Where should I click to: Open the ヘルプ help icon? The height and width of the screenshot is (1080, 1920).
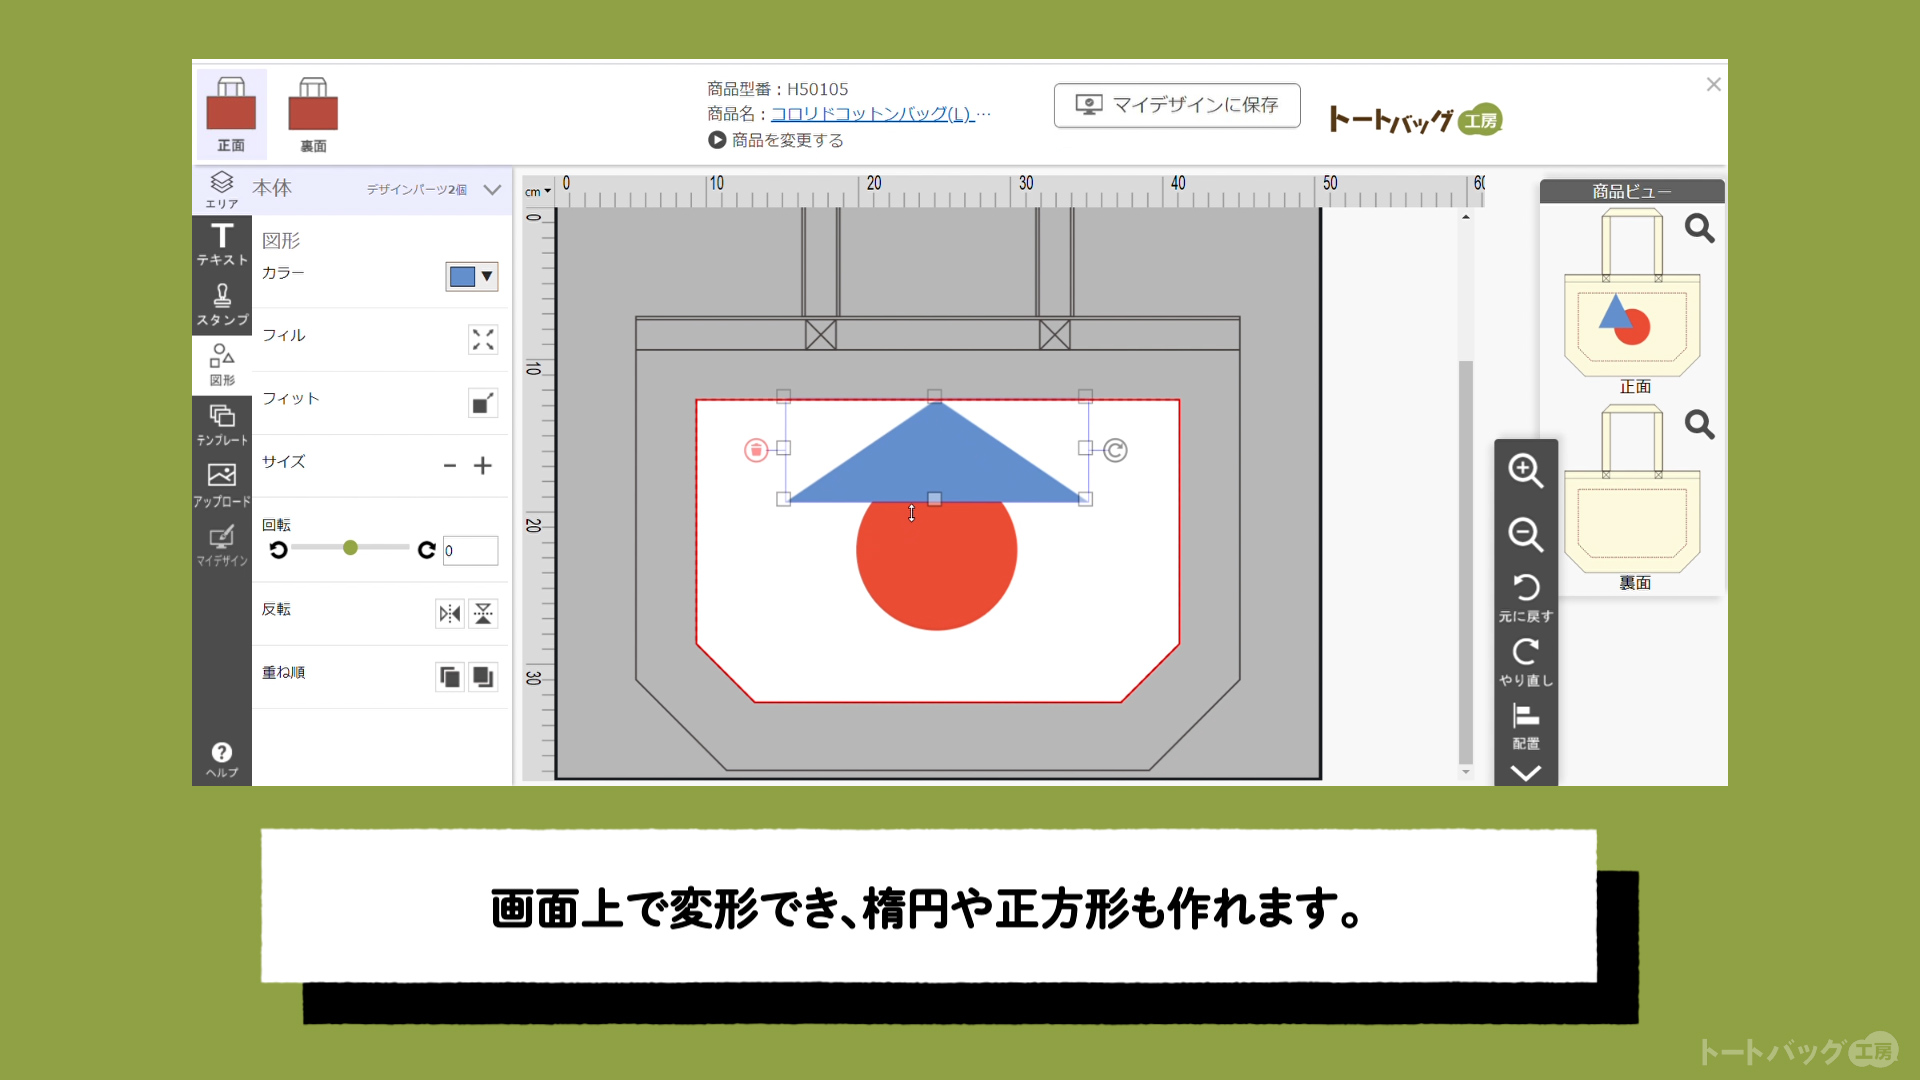coord(222,760)
